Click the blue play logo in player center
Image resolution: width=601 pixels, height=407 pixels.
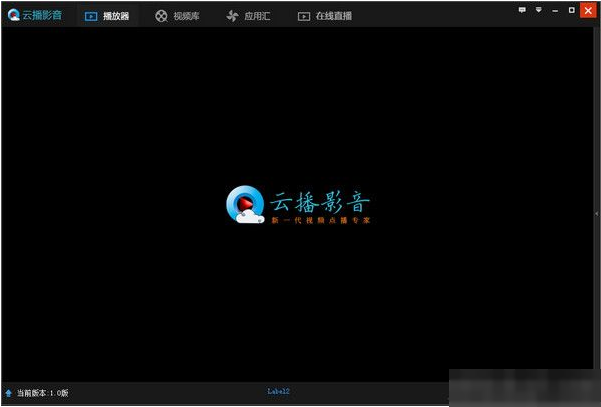(x=244, y=204)
